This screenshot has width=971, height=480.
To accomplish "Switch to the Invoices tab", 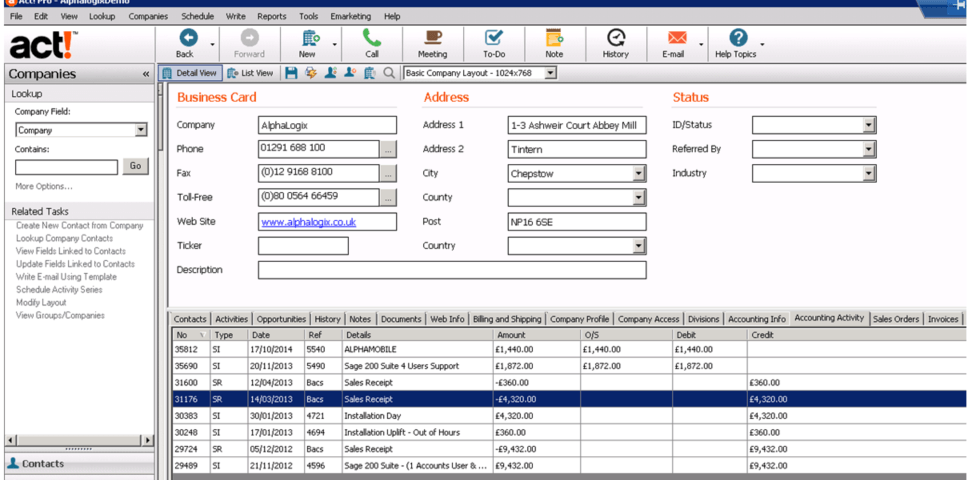I will (x=943, y=319).
